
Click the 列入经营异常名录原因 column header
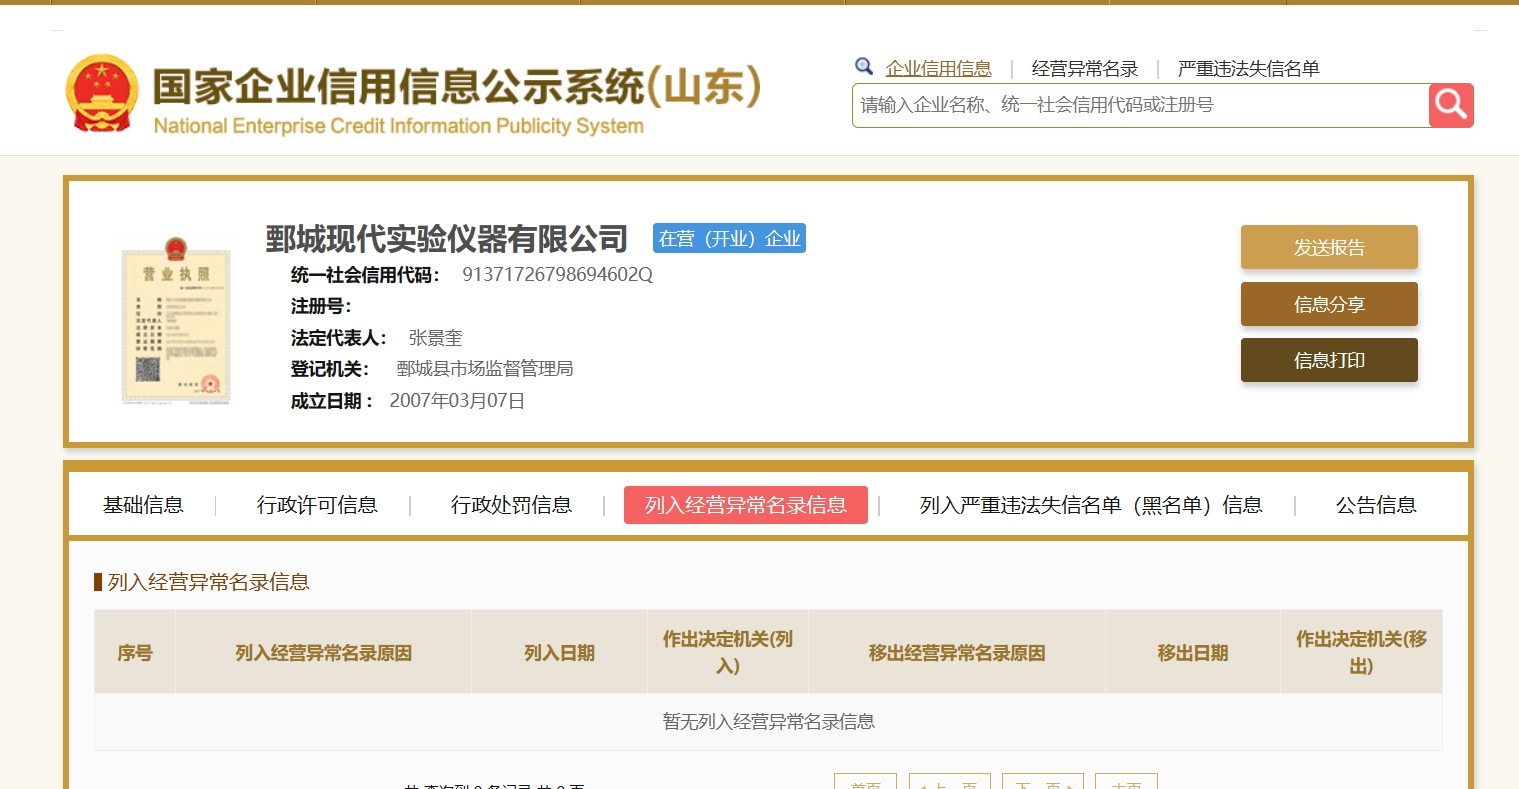pyautogui.click(x=323, y=653)
